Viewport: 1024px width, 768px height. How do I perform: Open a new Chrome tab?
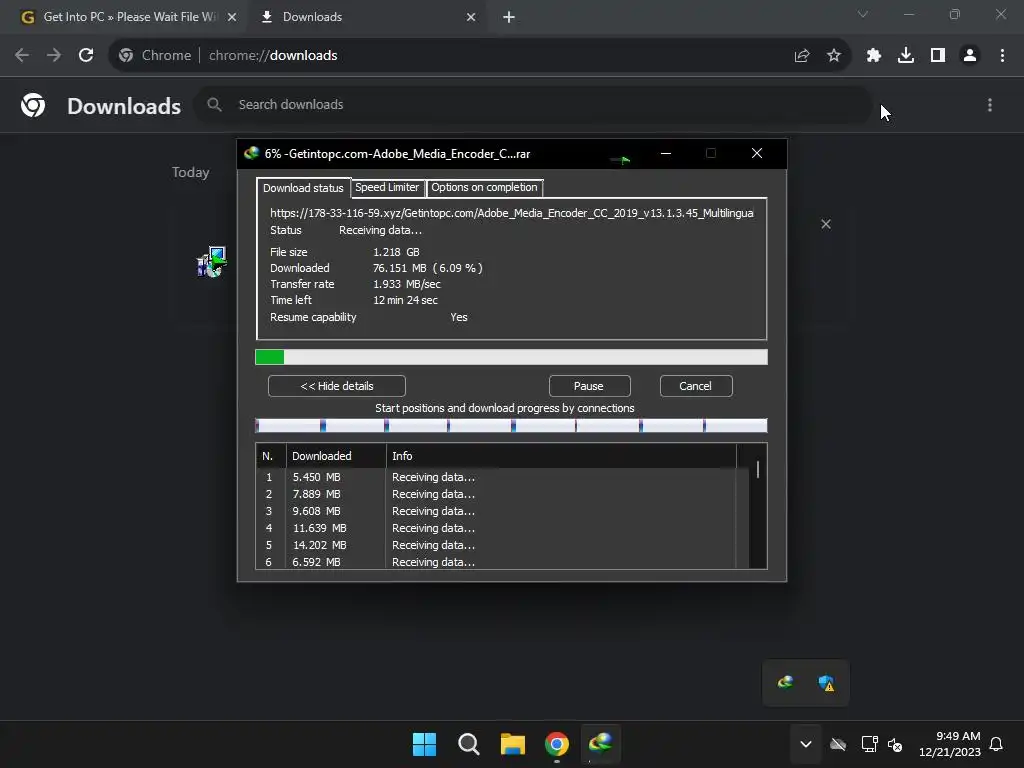[509, 17]
